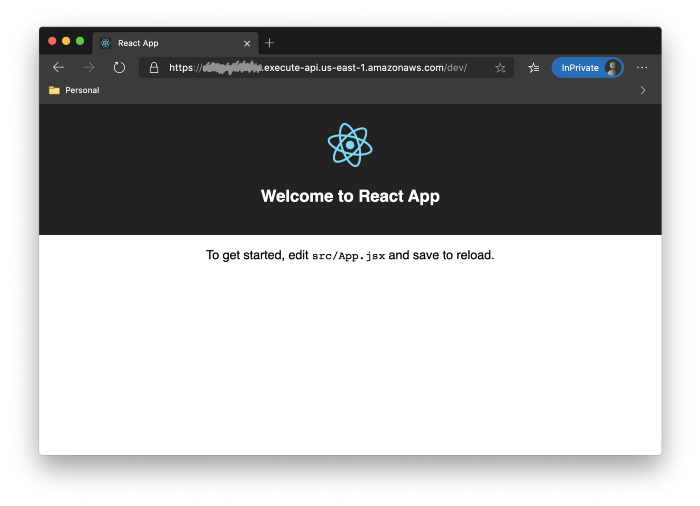Click the src/App.jsx code text
The image size is (700, 506).
348,255
